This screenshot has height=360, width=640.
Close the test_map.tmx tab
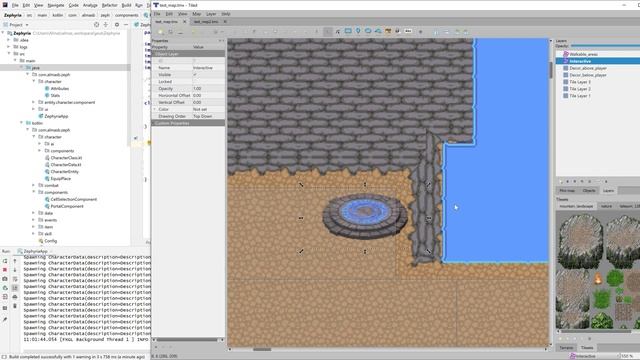click(x=184, y=22)
